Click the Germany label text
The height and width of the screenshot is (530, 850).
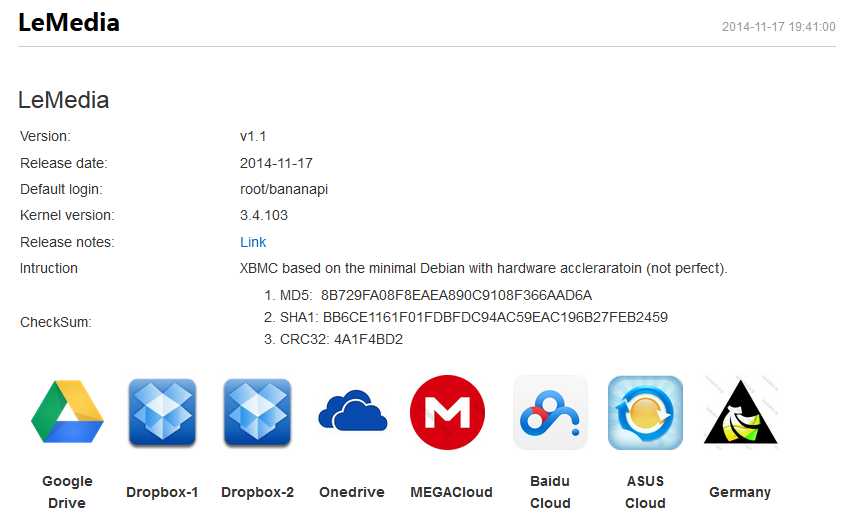pyautogui.click(x=740, y=492)
